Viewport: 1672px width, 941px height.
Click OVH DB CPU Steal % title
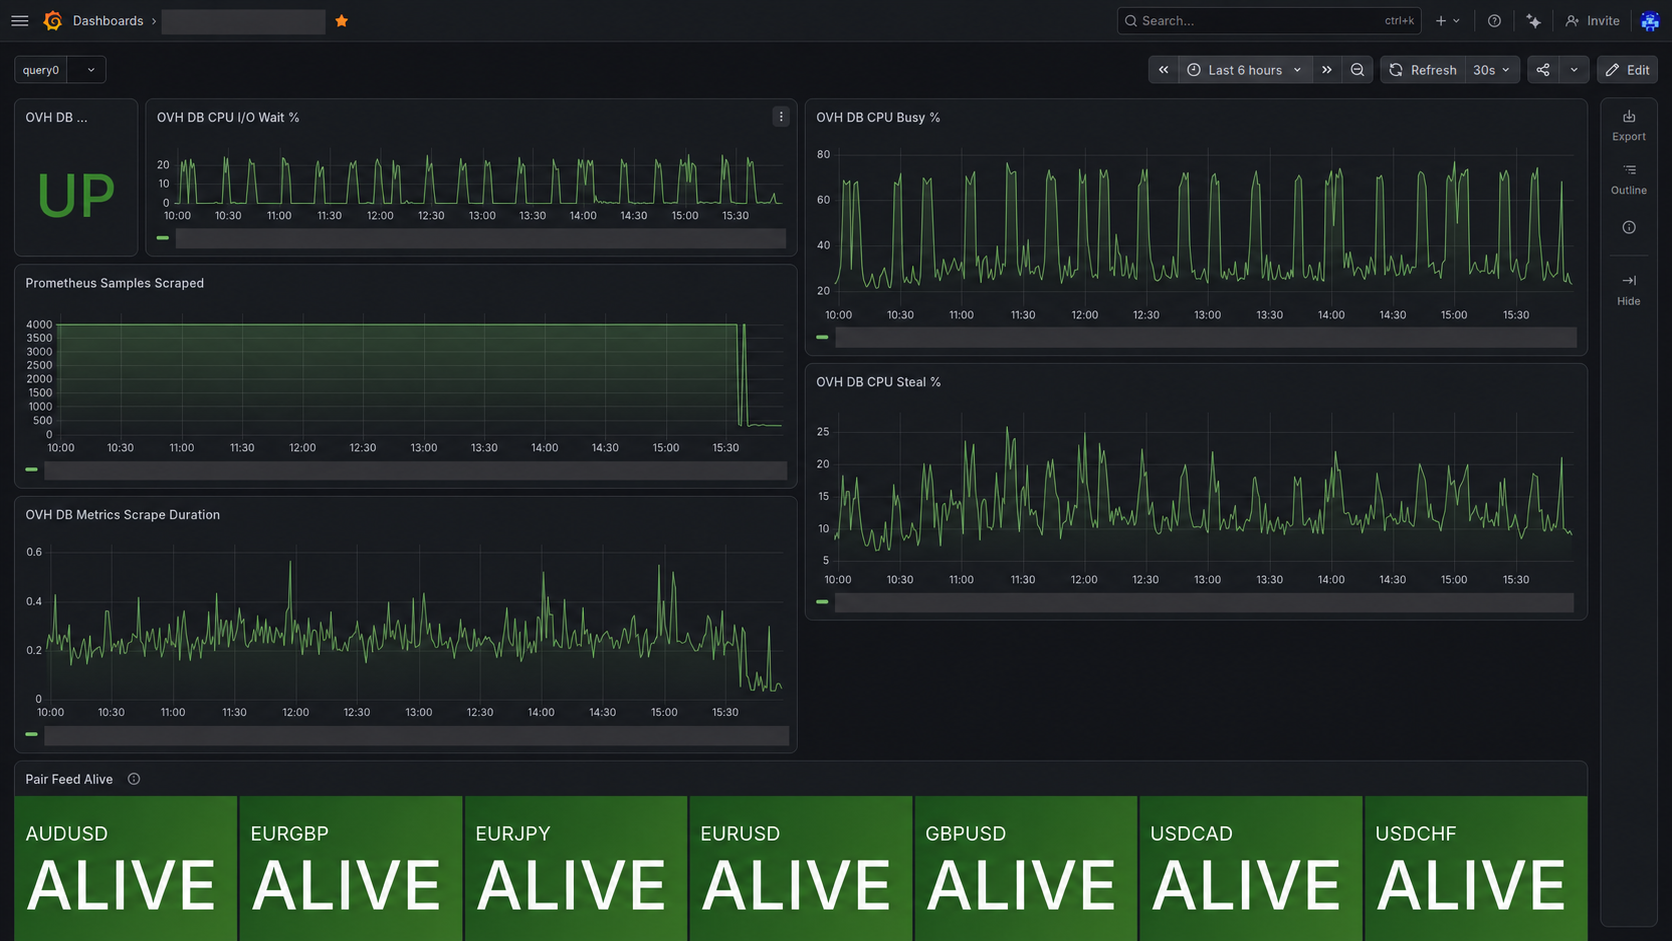(x=878, y=382)
